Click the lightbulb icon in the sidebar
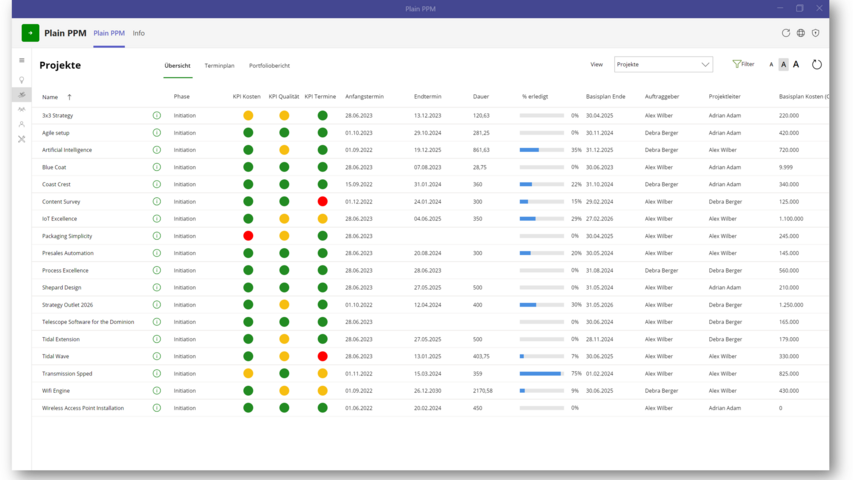853x480 pixels. [22, 79]
